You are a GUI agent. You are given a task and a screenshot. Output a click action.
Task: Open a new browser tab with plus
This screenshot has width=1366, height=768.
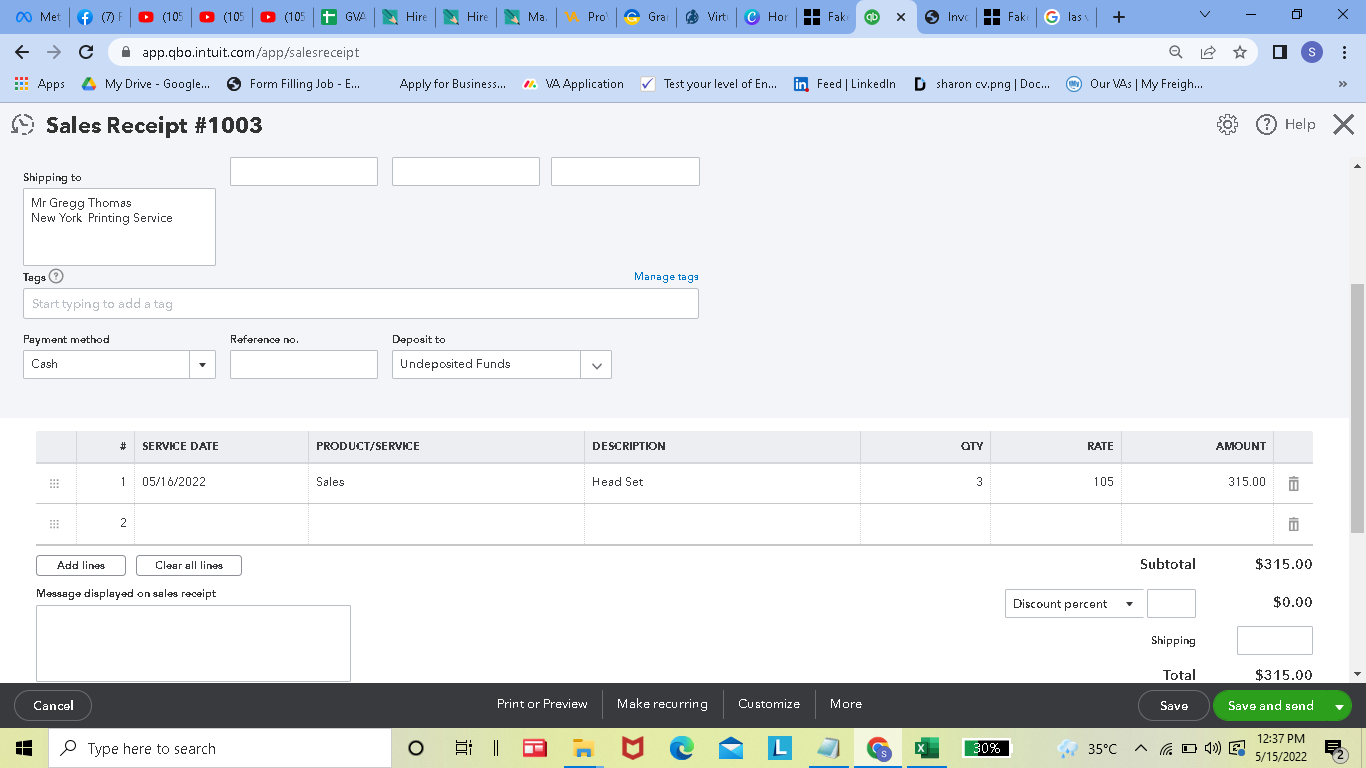point(1119,17)
